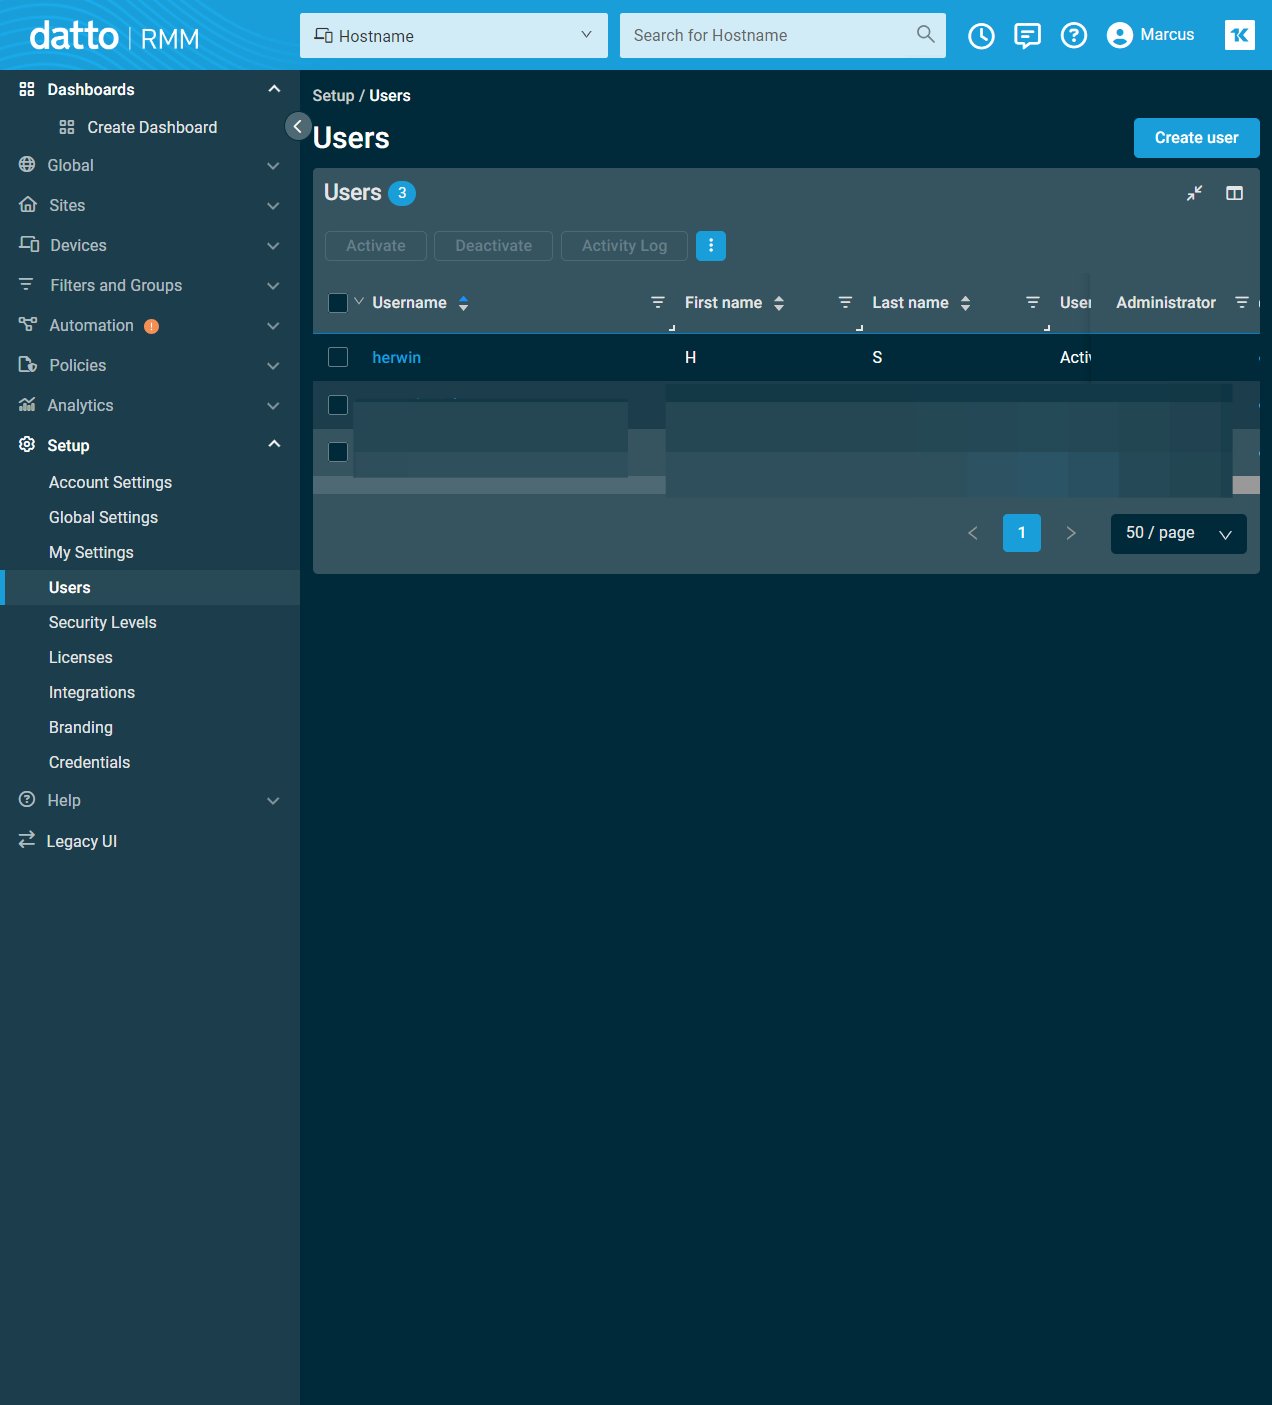
Task: Click the Create user button
Action: point(1196,138)
